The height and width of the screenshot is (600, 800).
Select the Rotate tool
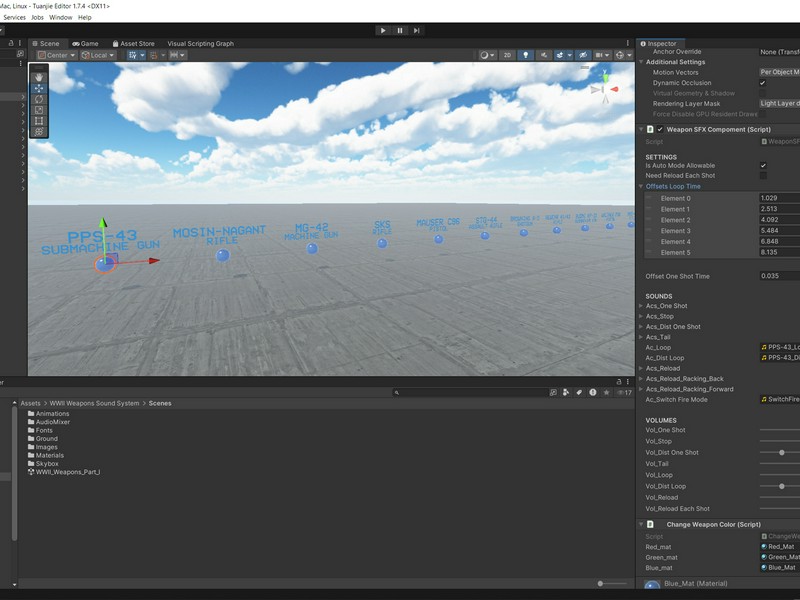[x=39, y=99]
